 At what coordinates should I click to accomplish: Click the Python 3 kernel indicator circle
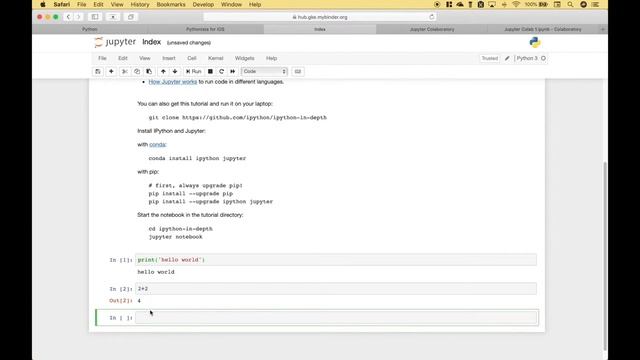click(x=543, y=58)
